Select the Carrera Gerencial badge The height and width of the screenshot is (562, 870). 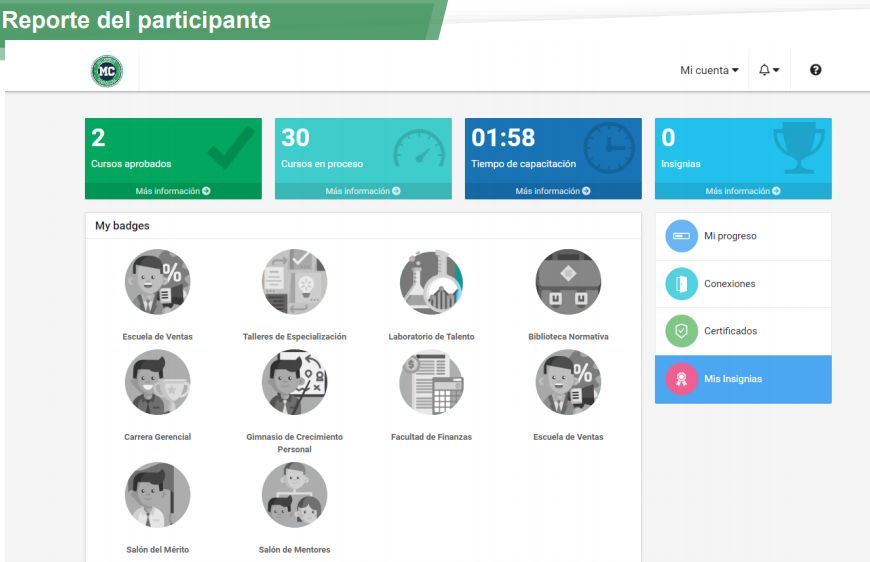coord(158,382)
